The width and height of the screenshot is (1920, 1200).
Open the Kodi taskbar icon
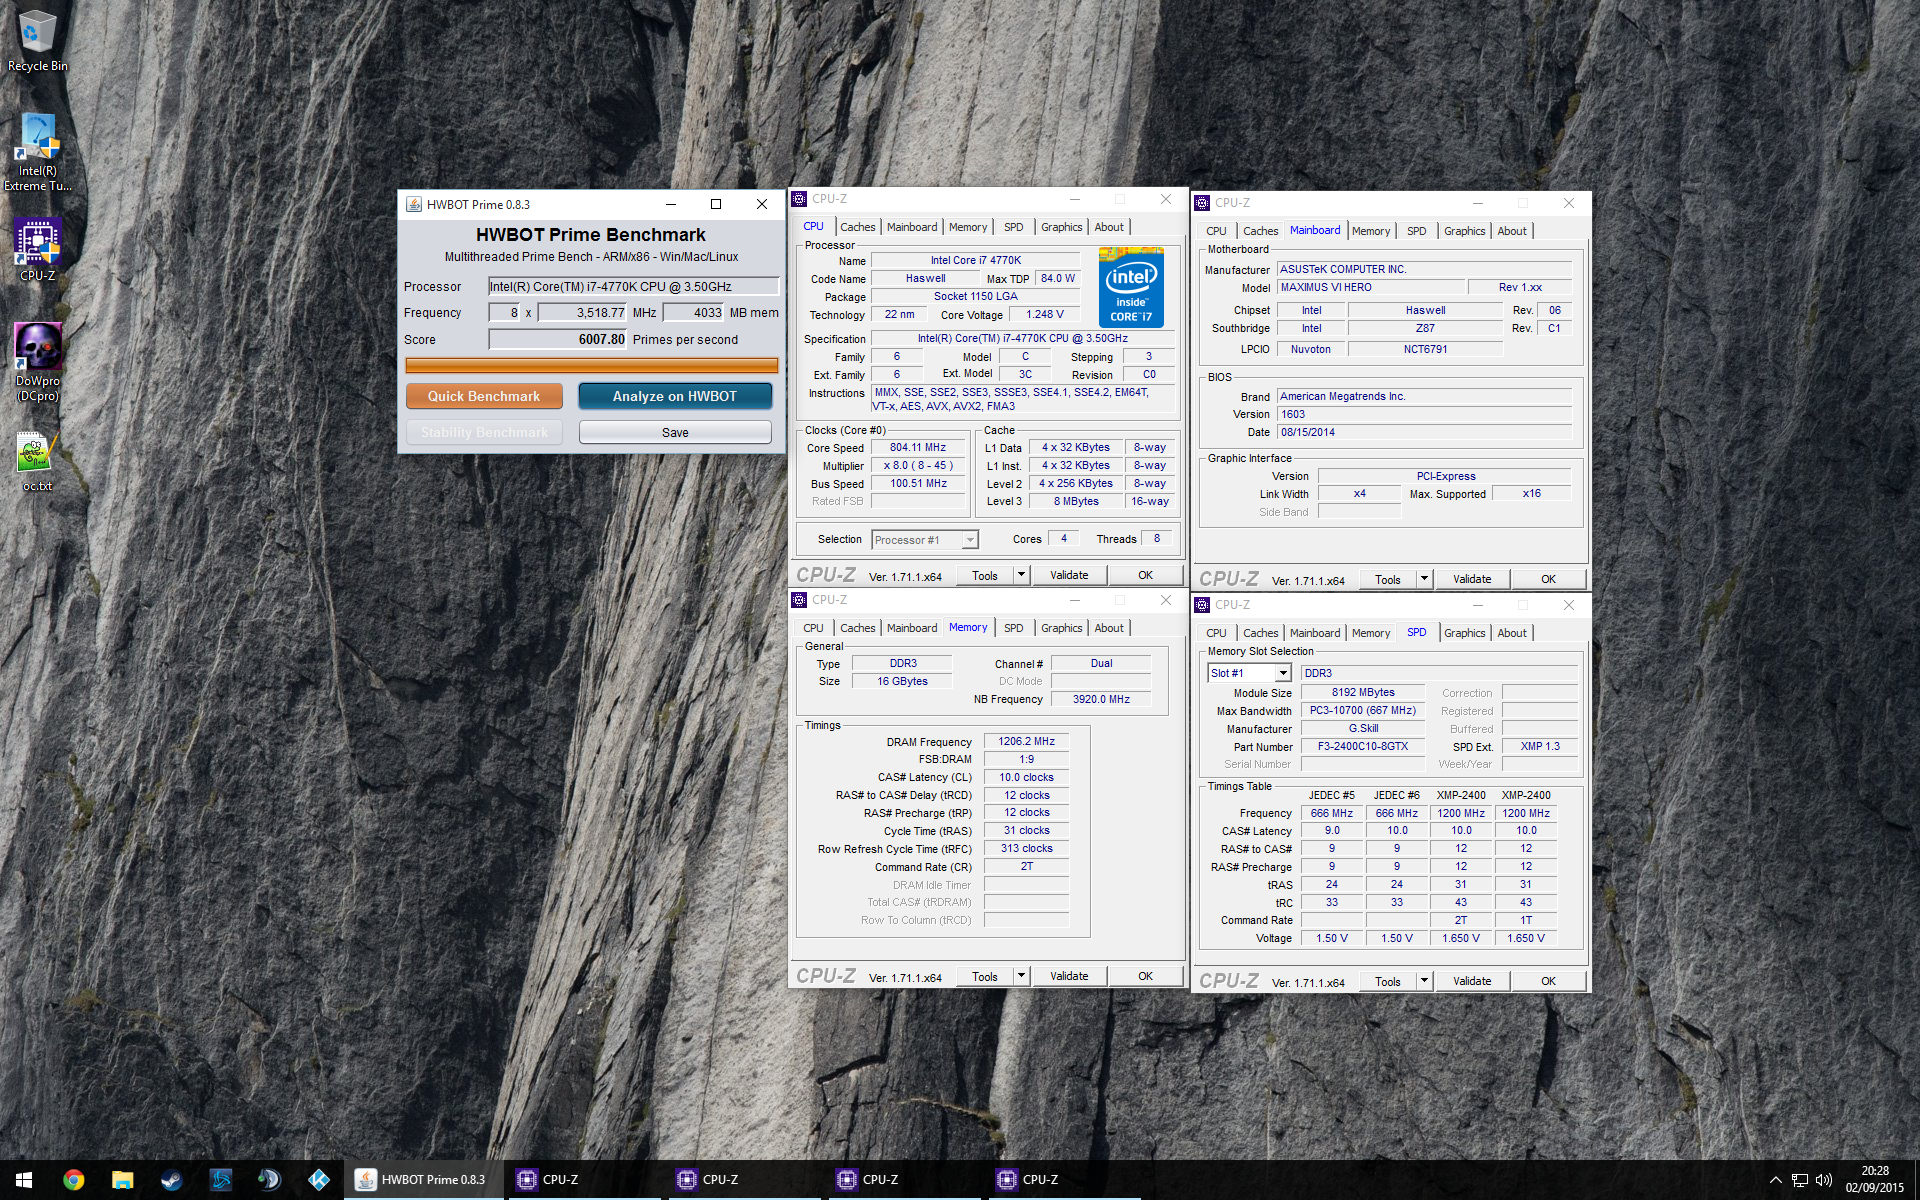click(x=318, y=1180)
